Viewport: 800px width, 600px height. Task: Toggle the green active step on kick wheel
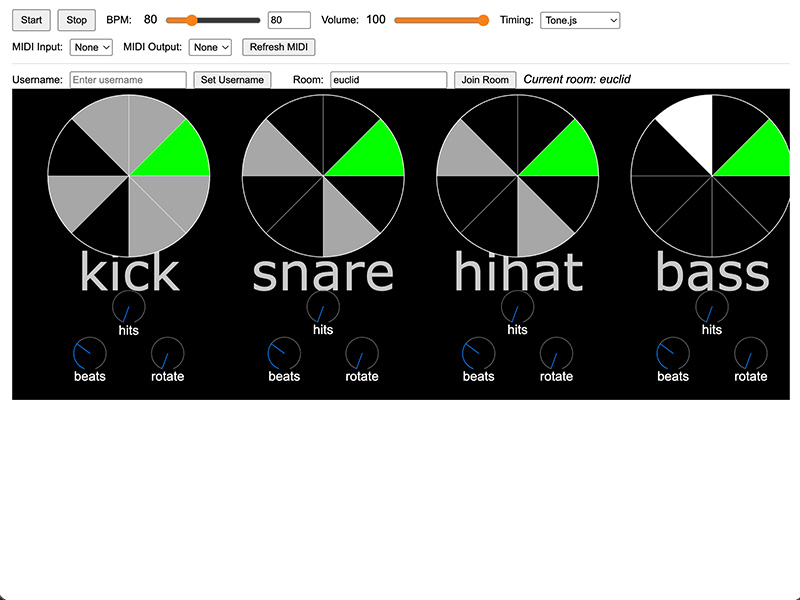pos(175,152)
